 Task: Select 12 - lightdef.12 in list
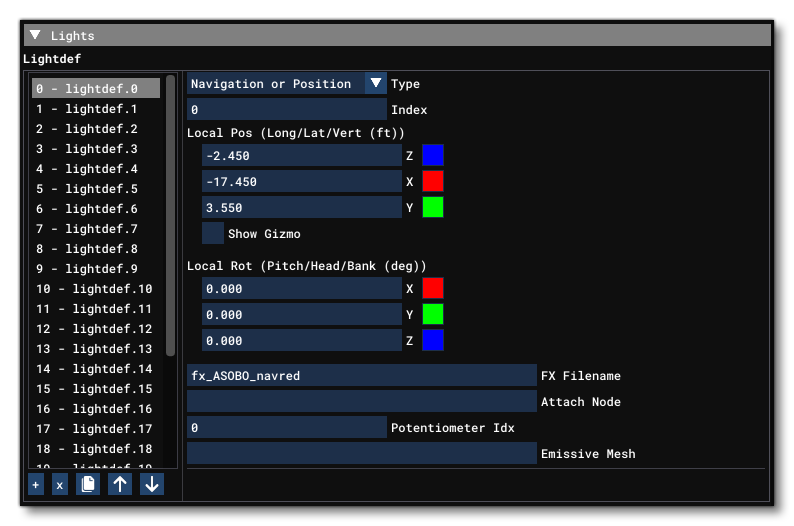click(96, 329)
